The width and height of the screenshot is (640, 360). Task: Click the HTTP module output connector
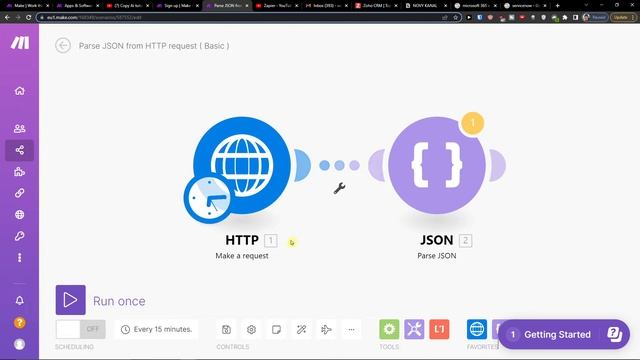(x=302, y=165)
